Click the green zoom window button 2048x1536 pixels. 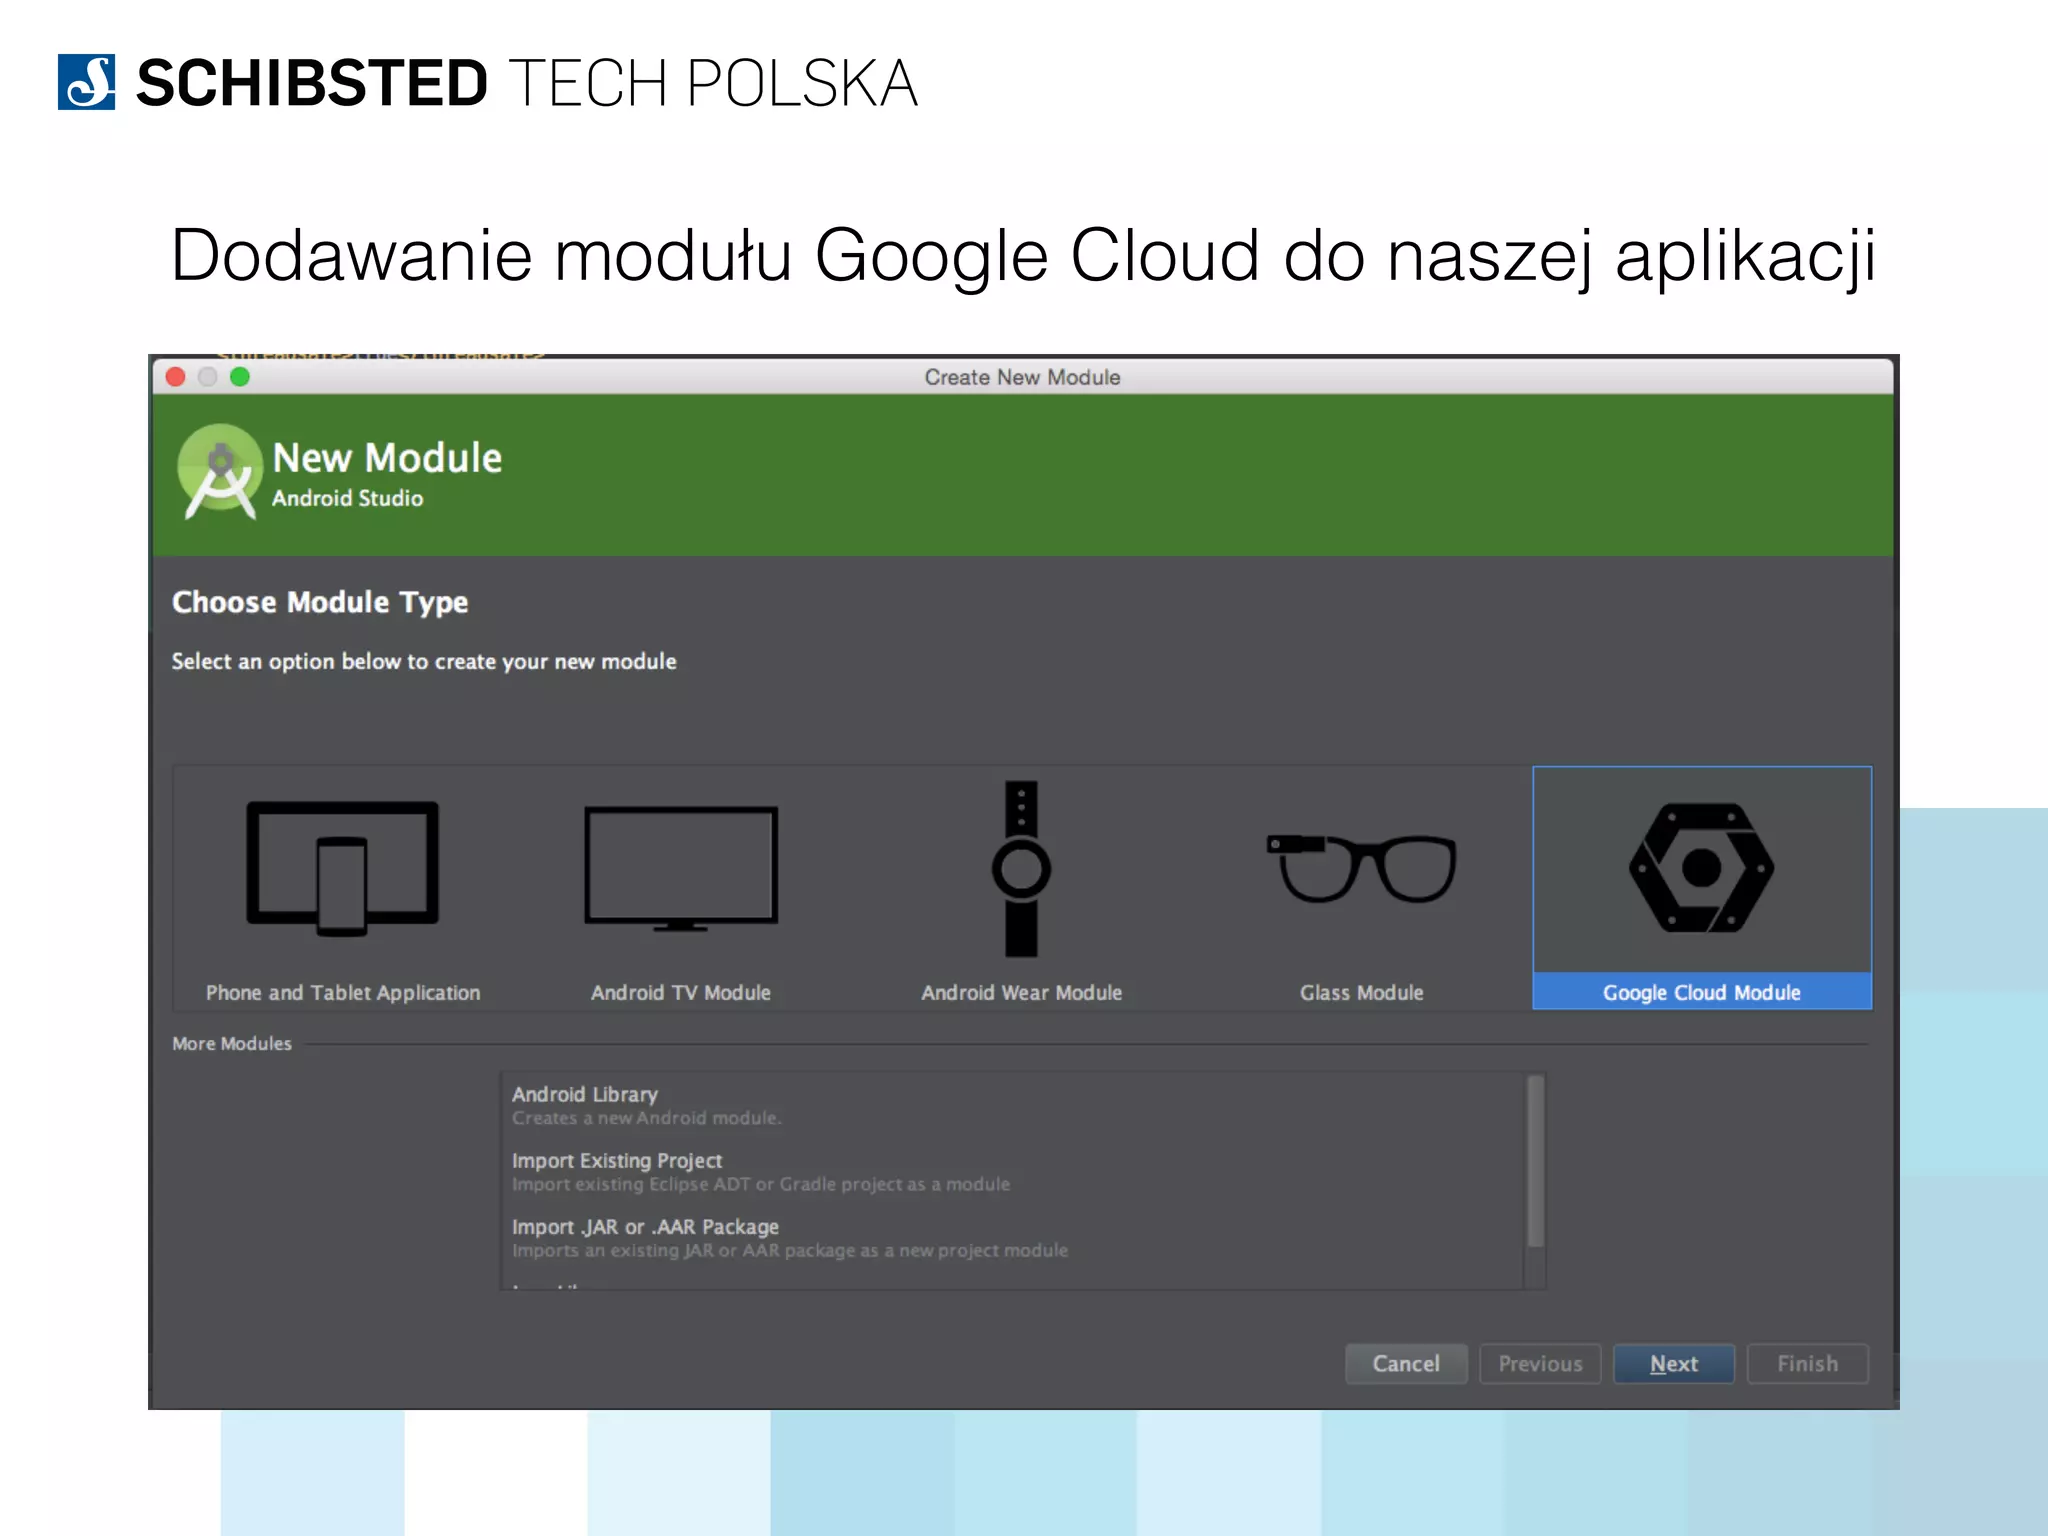pyautogui.click(x=240, y=377)
